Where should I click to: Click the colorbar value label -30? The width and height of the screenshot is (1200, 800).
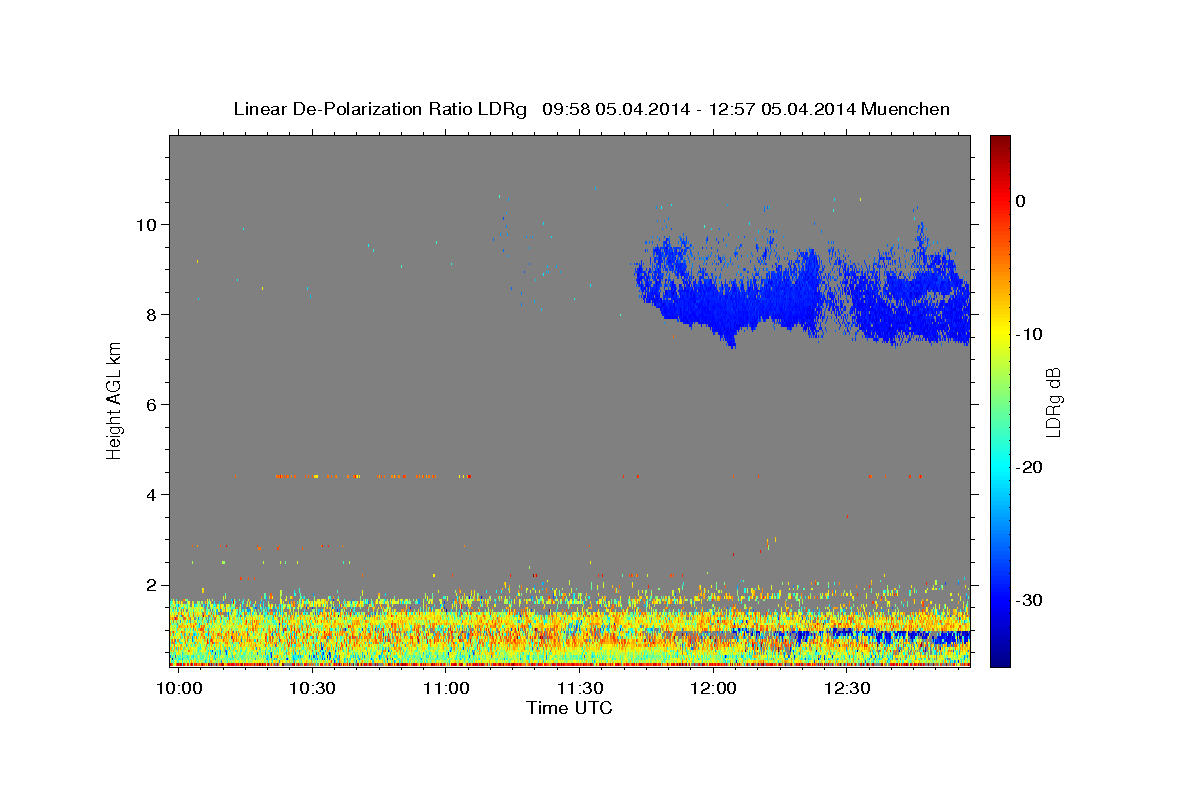tap(1029, 600)
